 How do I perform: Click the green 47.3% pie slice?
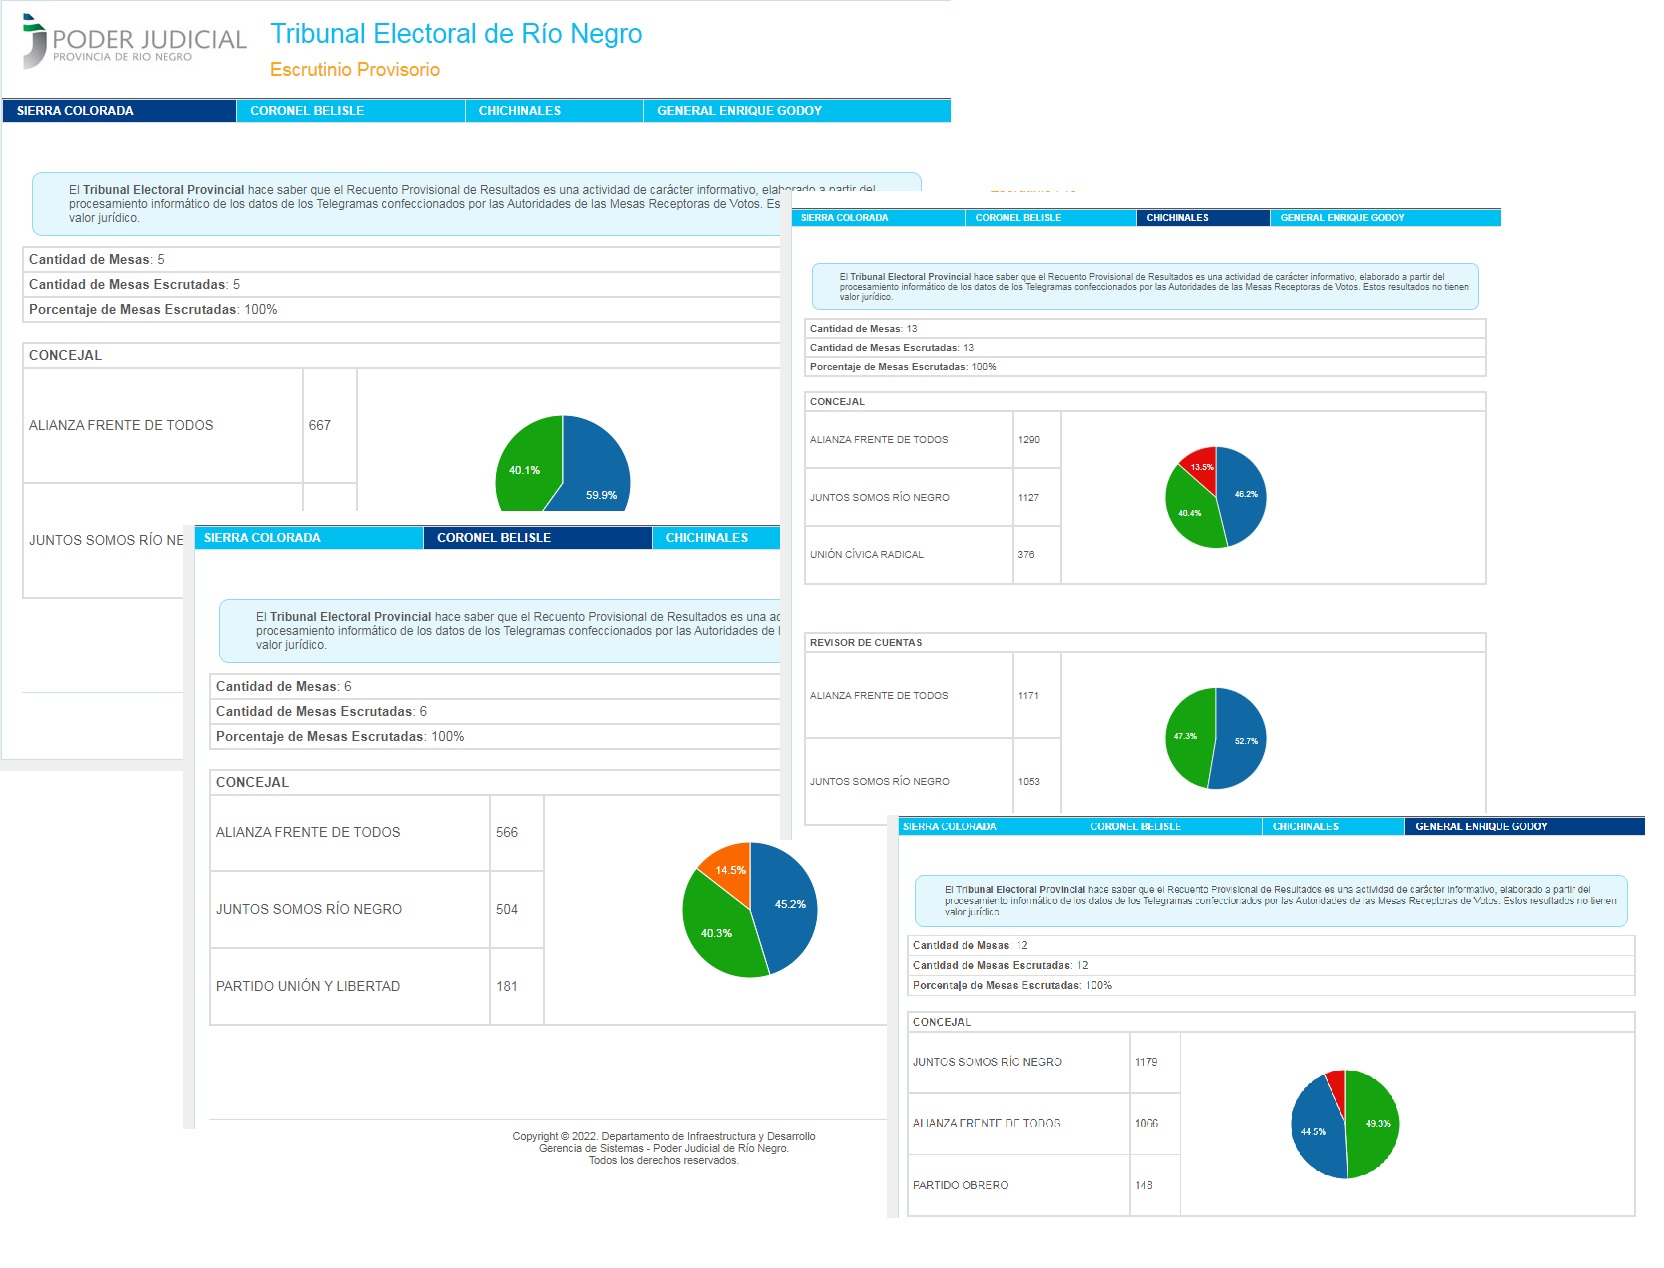tap(1189, 736)
